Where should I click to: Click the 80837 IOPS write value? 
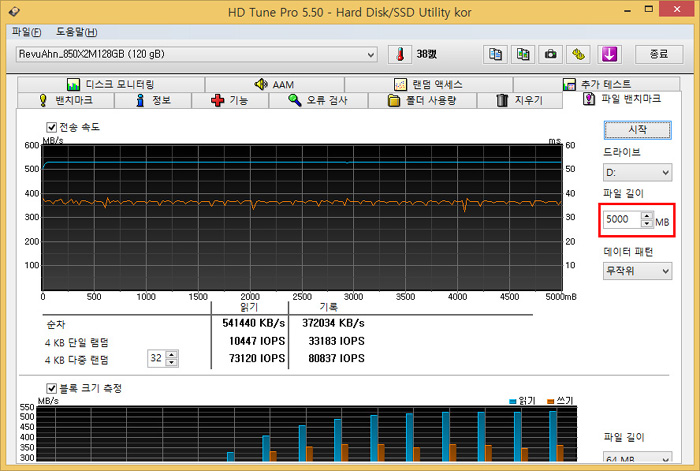click(x=336, y=358)
